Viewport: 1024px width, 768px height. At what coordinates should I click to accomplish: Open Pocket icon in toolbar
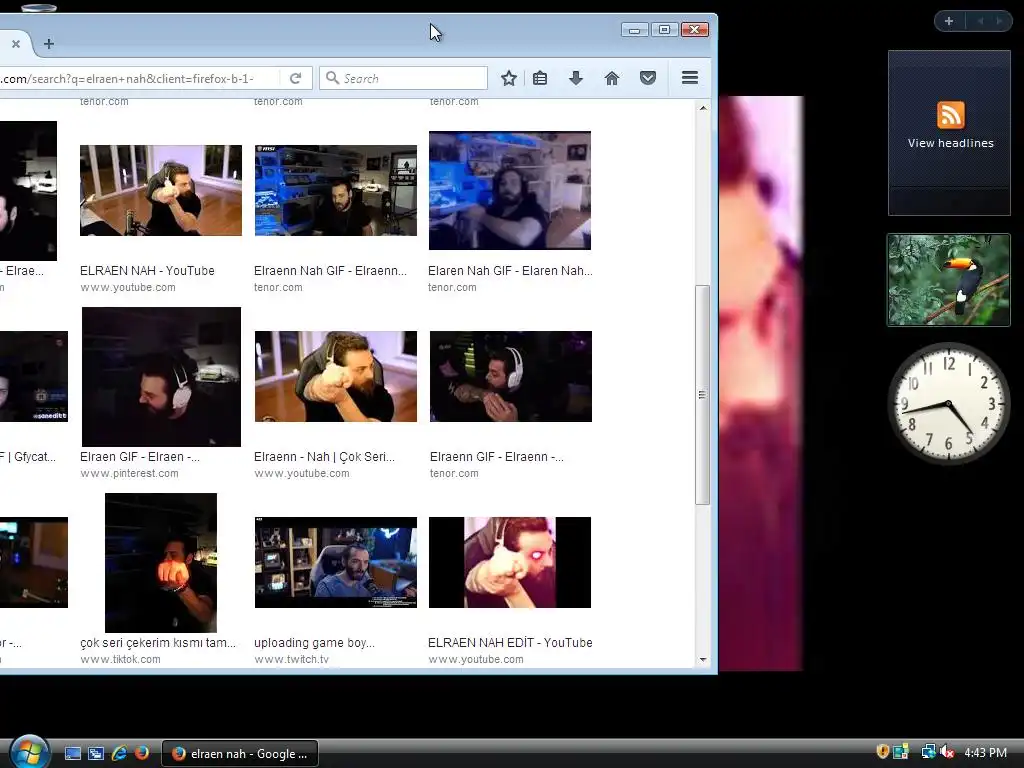[648, 78]
